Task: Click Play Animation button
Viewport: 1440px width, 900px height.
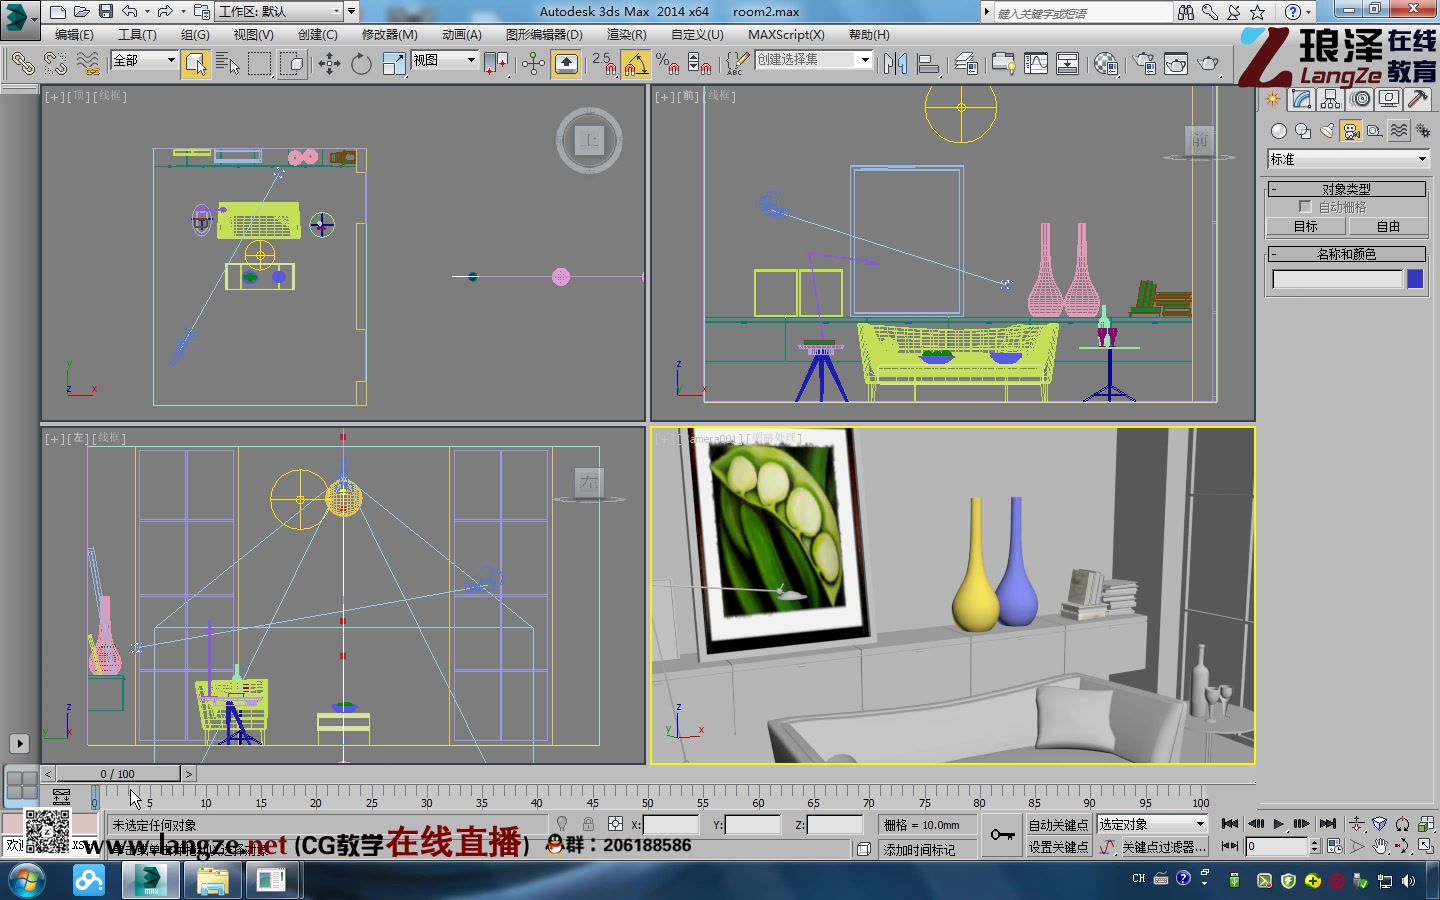Action: (x=1278, y=824)
